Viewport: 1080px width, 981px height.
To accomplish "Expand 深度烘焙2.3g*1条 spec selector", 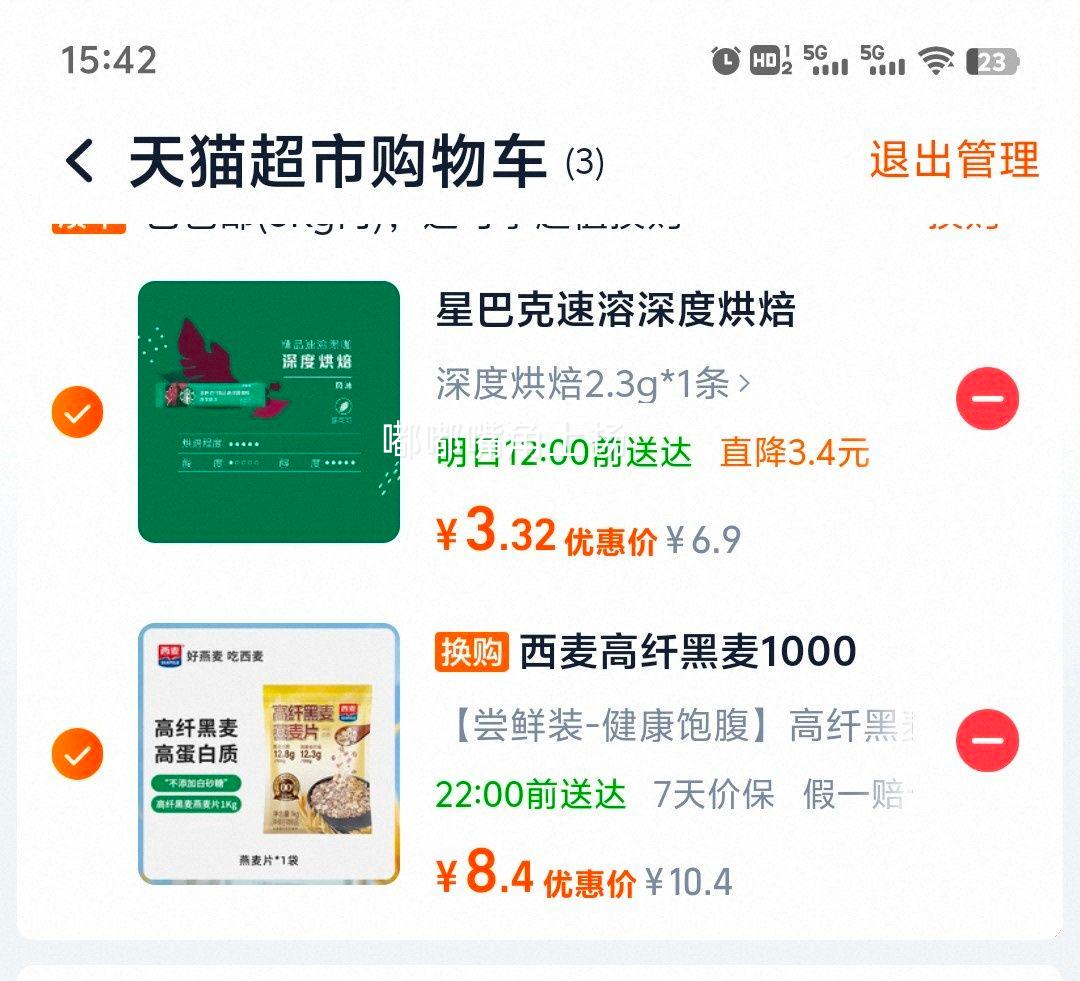I will pyautogui.click(x=592, y=384).
